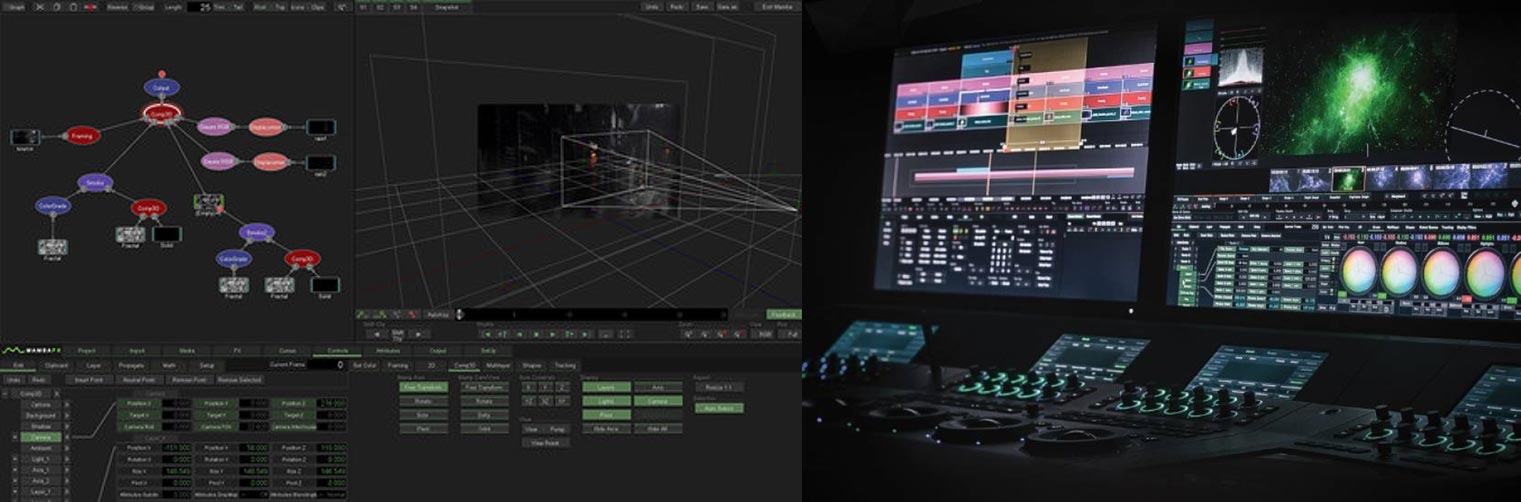1521x502 pixels.
Task: Open the rand1 clip thumbnail node
Action: pos(320,127)
